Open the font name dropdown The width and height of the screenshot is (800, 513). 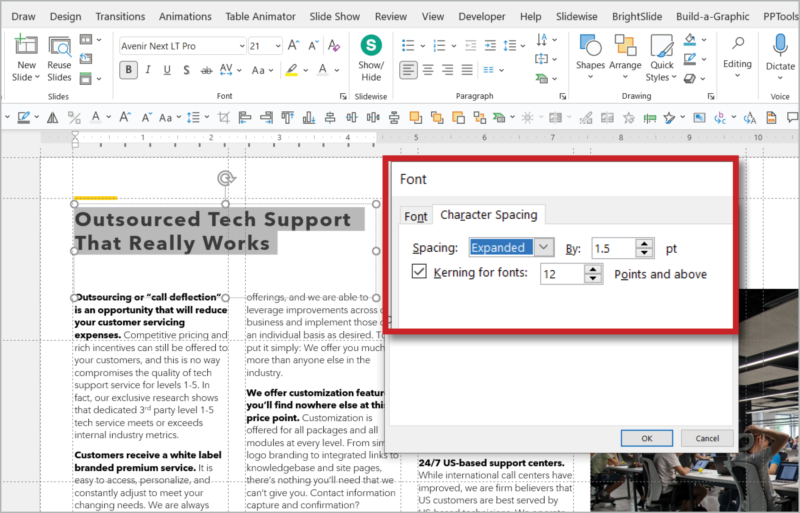242,46
